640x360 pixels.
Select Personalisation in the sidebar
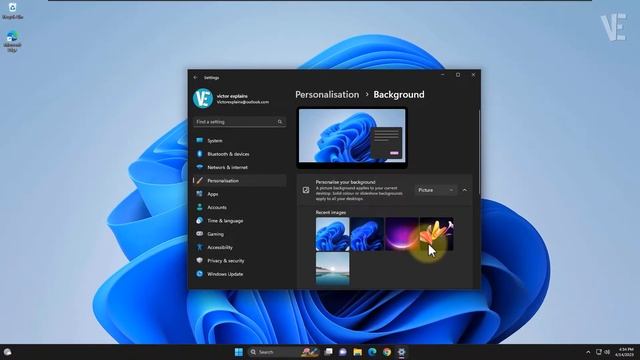coord(239,180)
